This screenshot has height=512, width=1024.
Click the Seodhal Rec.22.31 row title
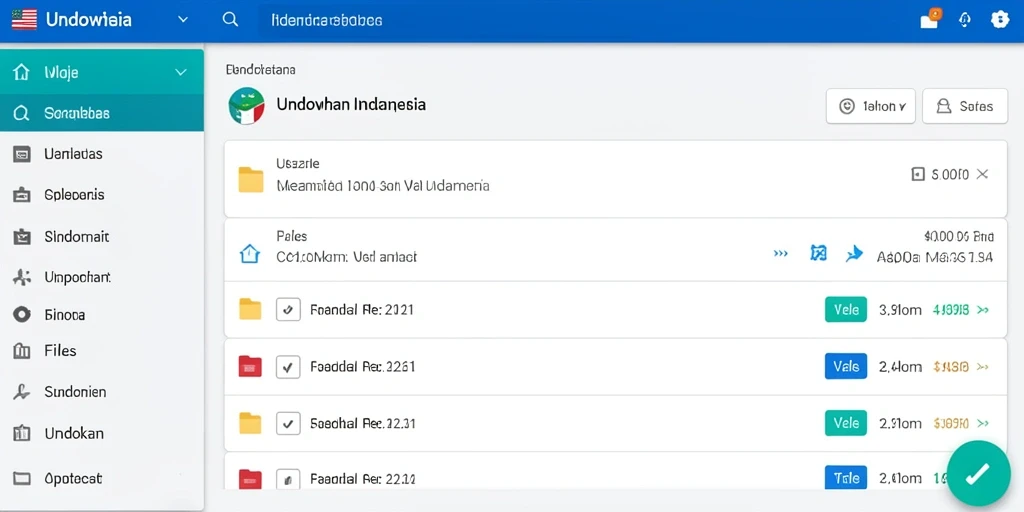(362, 423)
